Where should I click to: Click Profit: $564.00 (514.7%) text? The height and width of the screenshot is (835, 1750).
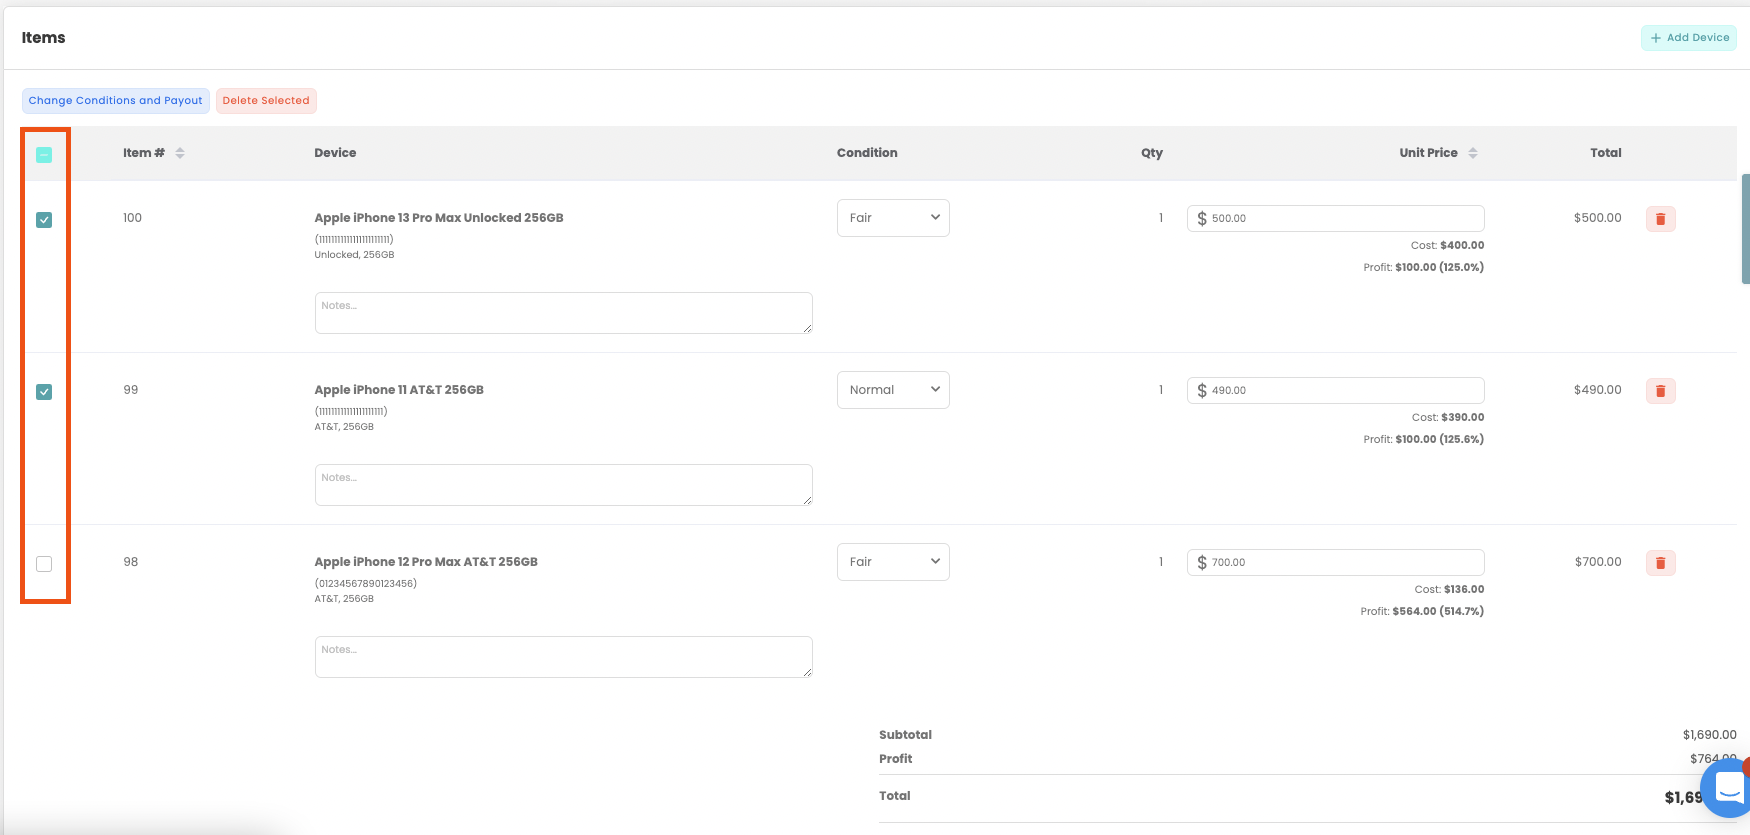1422,611
